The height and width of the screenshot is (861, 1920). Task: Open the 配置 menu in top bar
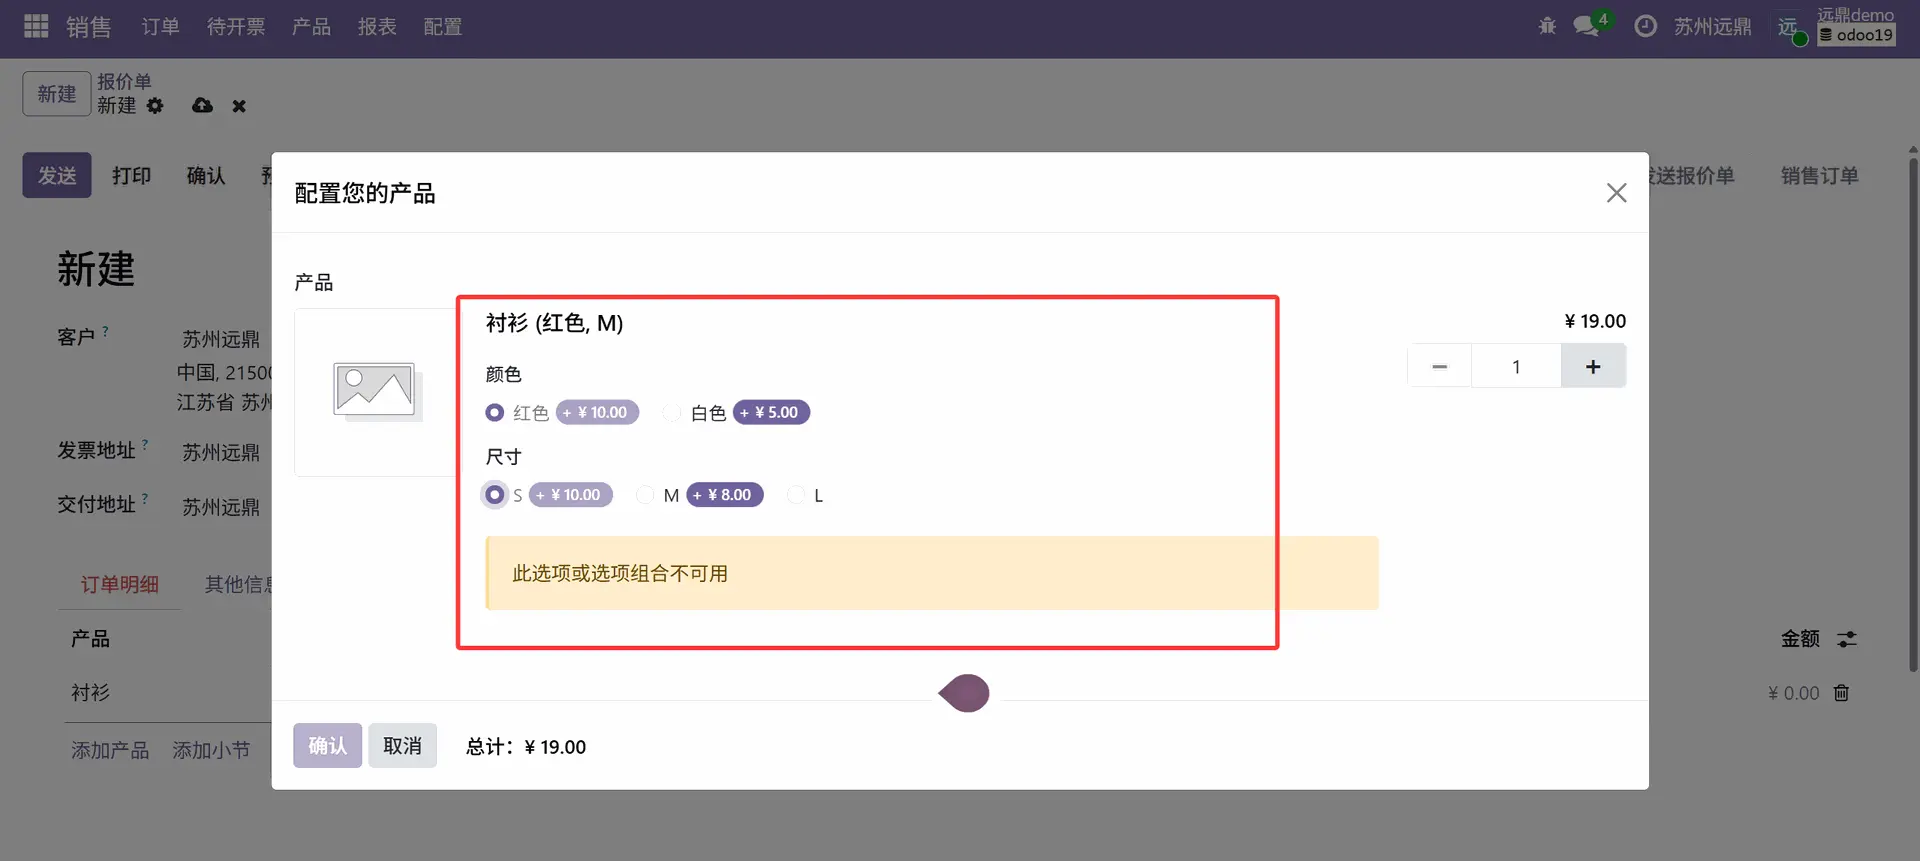click(x=442, y=27)
